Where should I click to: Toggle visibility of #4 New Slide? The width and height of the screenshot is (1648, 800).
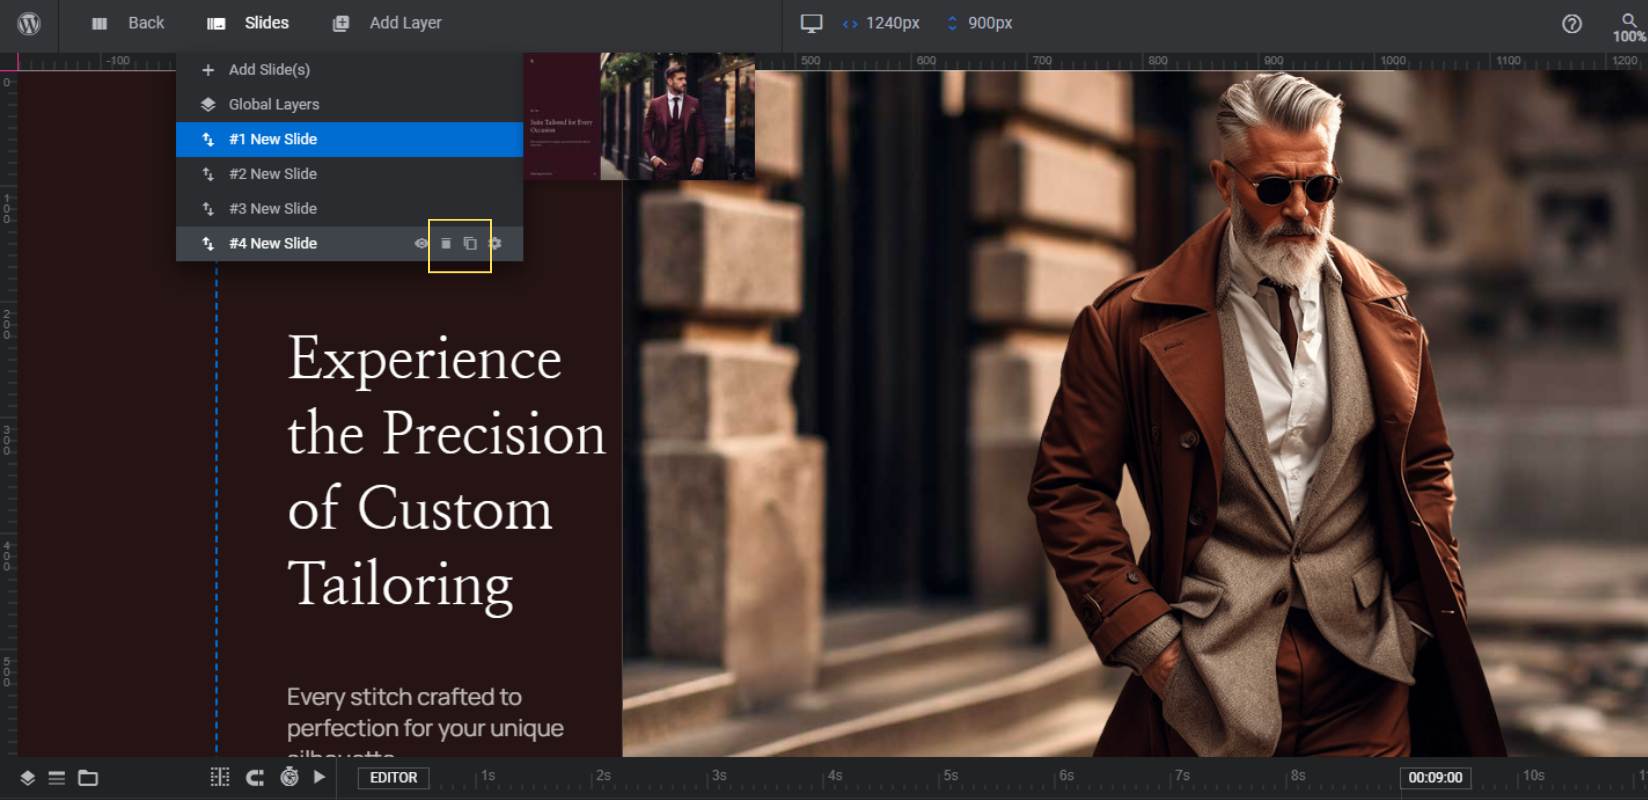point(422,244)
